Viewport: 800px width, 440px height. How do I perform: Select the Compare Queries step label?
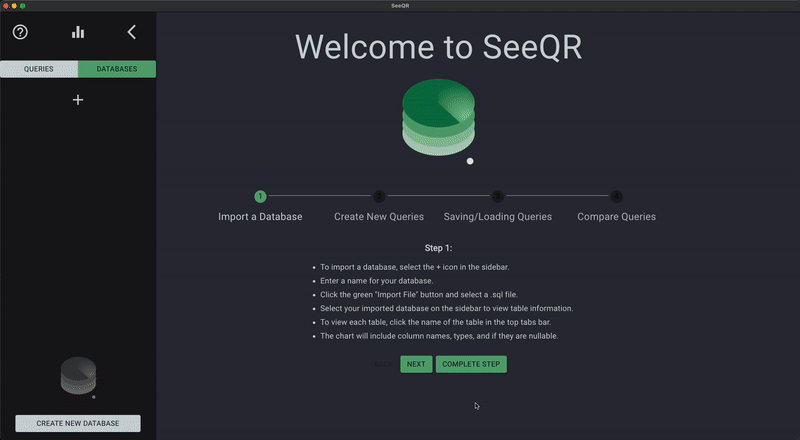coord(616,216)
